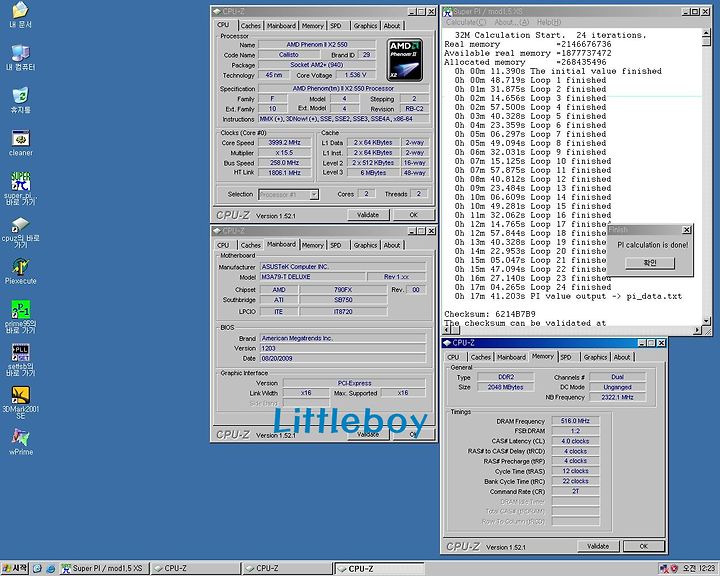This screenshot has height=576, width=720.
Task: Open About...(A) menu in Super PI
Action: [511, 22]
